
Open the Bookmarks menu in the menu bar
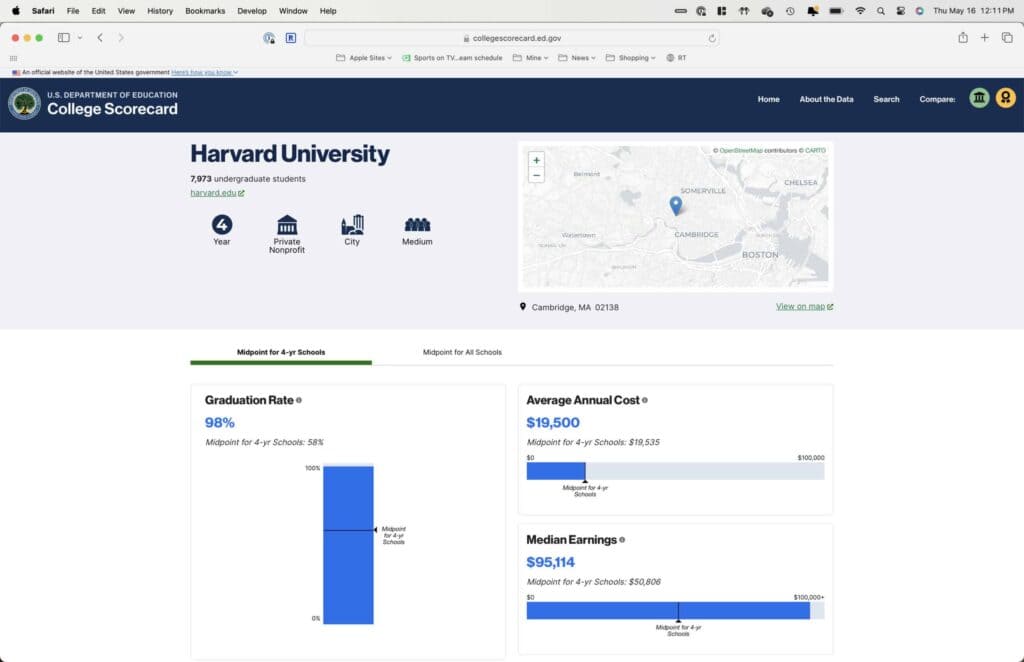[204, 11]
